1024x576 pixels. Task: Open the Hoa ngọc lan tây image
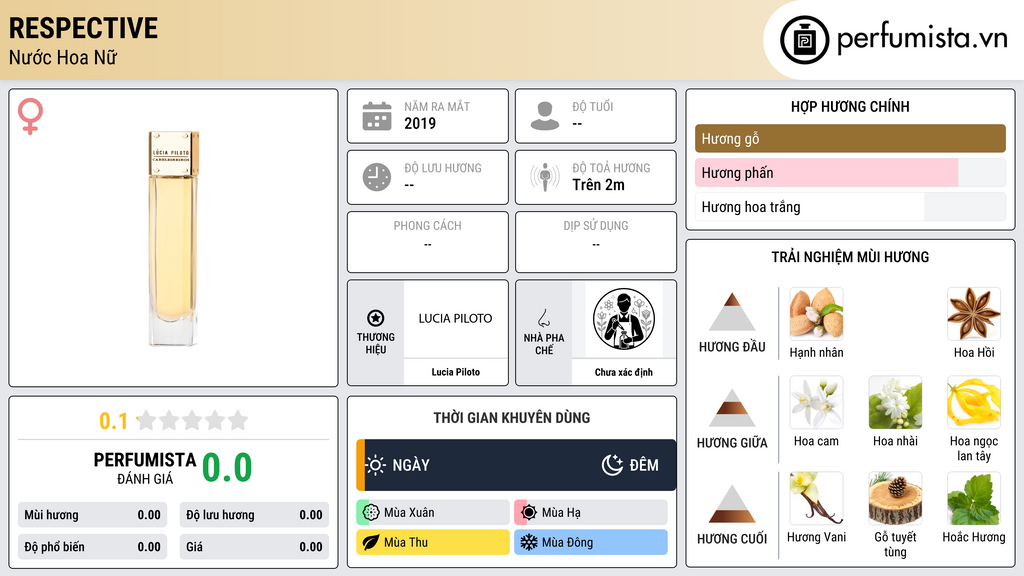point(974,402)
